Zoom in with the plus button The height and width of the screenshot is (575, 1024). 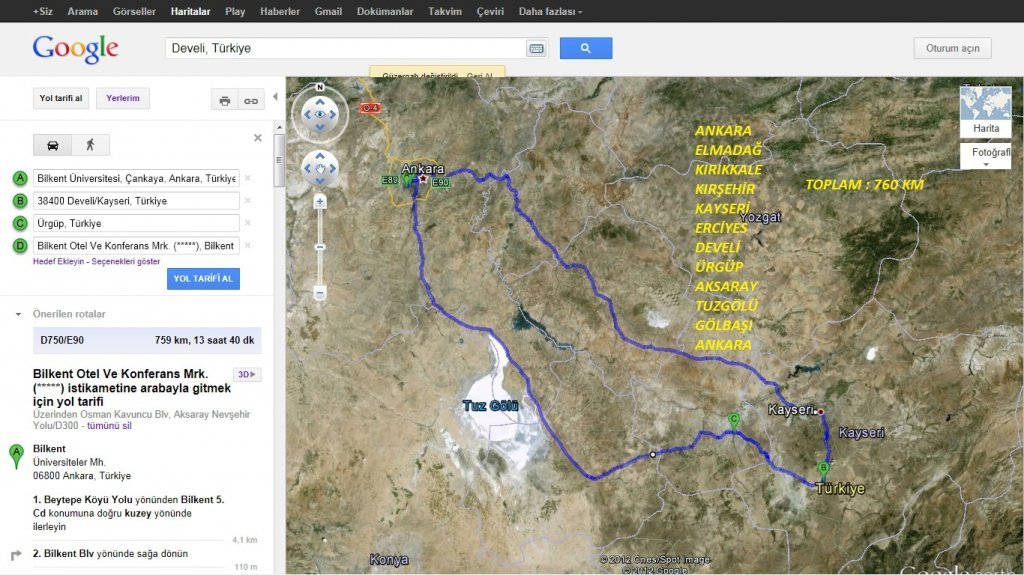point(320,202)
